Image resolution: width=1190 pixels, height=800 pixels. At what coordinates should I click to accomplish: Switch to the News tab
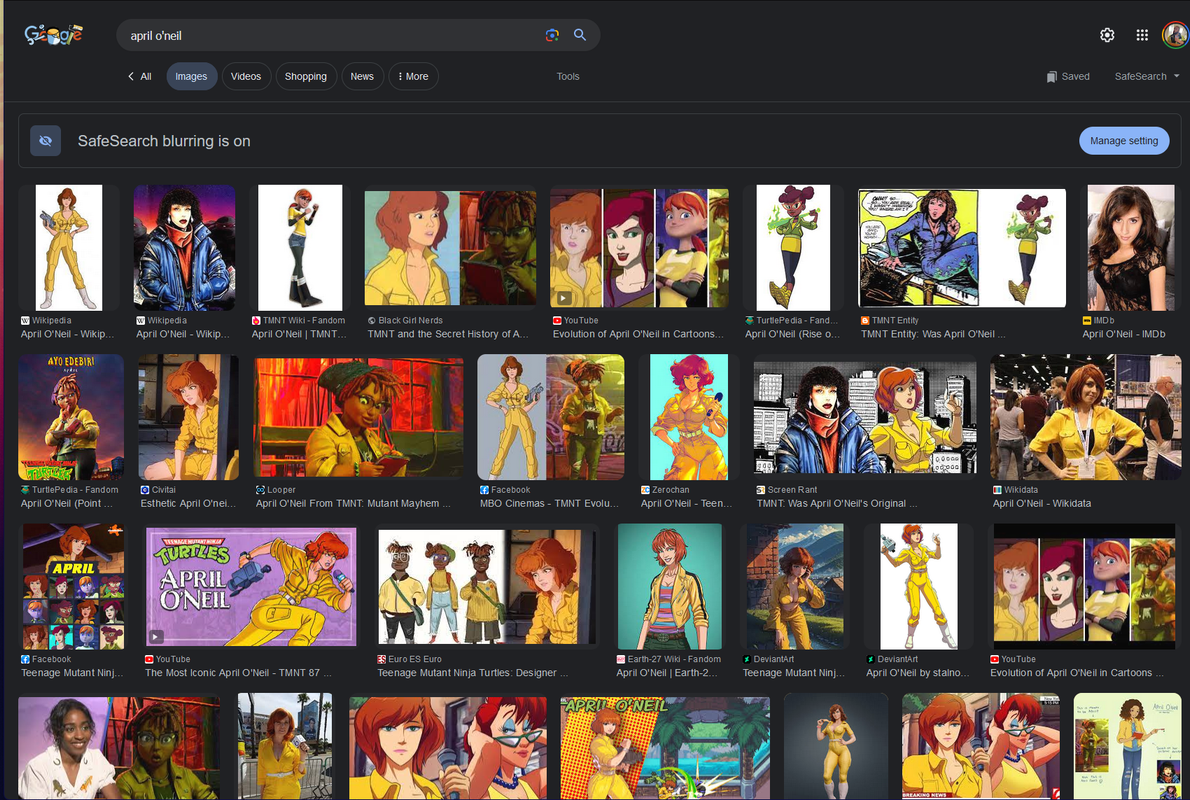tap(362, 77)
